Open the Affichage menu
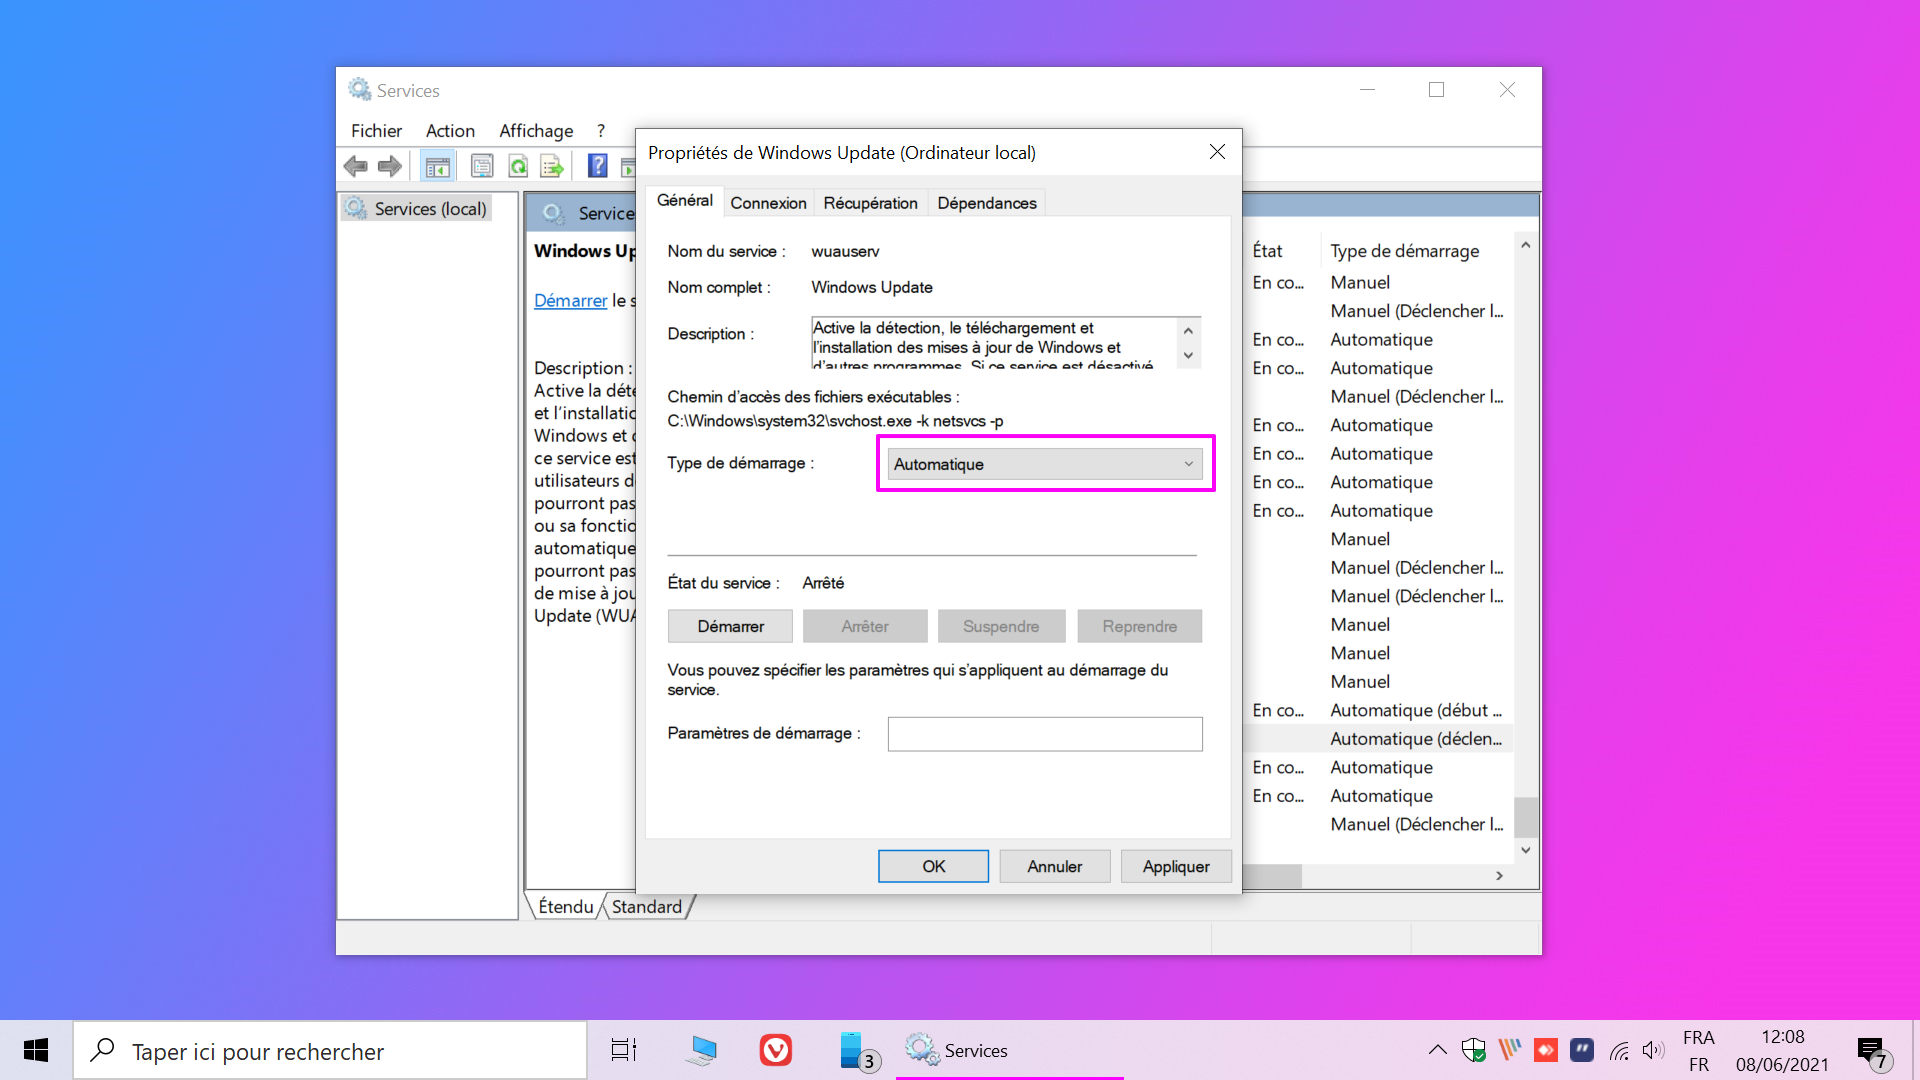The width and height of the screenshot is (1920, 1080). coord(536,131)
